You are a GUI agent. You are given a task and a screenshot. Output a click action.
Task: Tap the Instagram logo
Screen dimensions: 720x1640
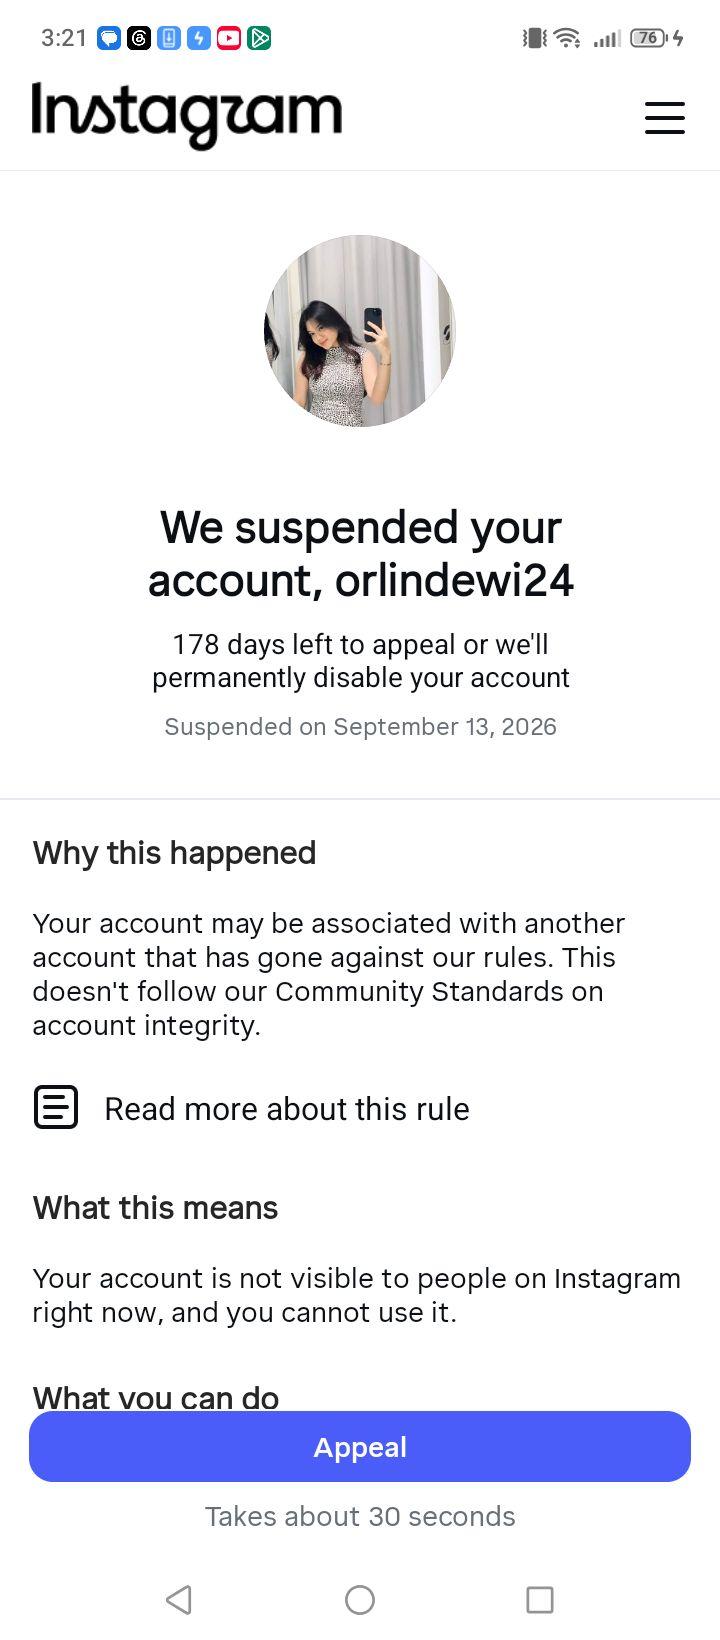(x=187, y=116)
